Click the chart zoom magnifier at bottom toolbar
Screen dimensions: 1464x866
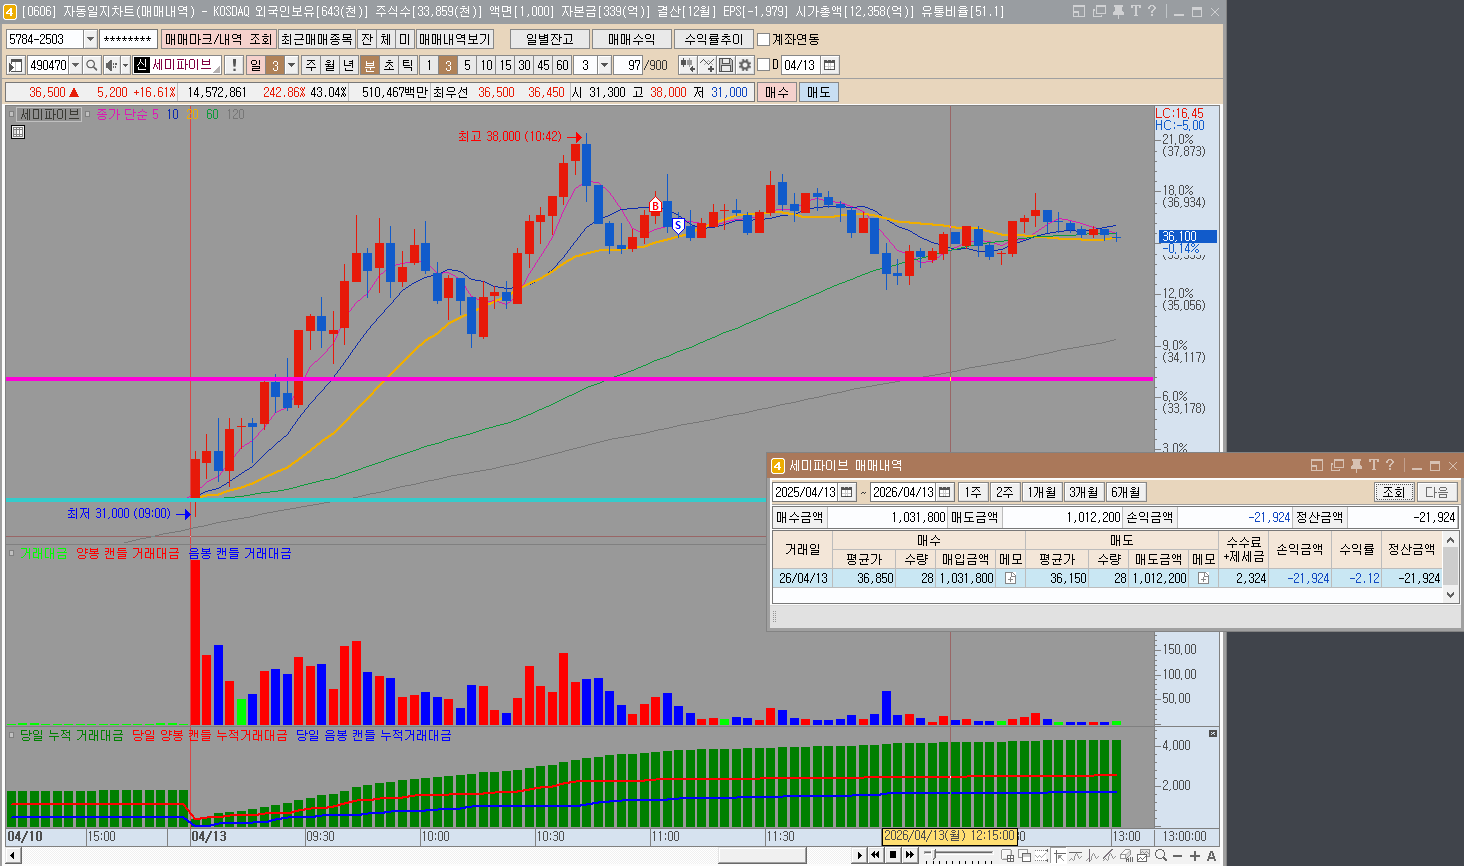1161,856
